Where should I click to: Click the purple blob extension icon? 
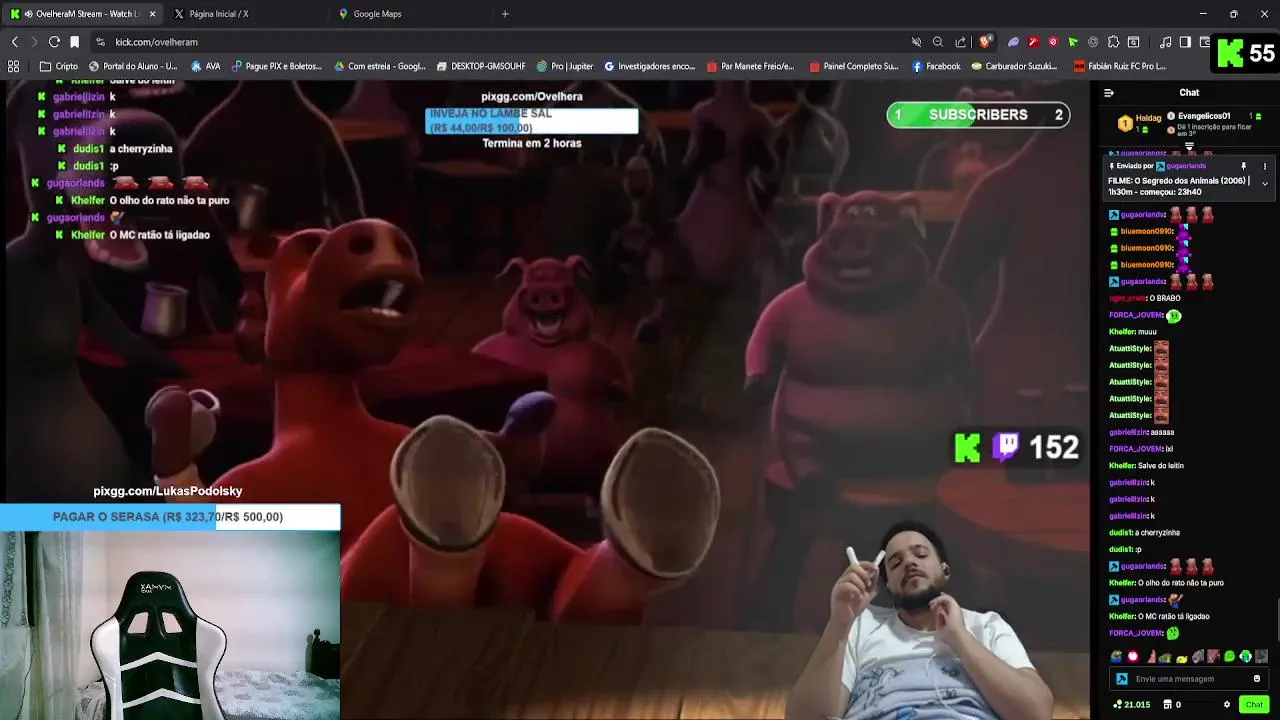pos(1013,42)
